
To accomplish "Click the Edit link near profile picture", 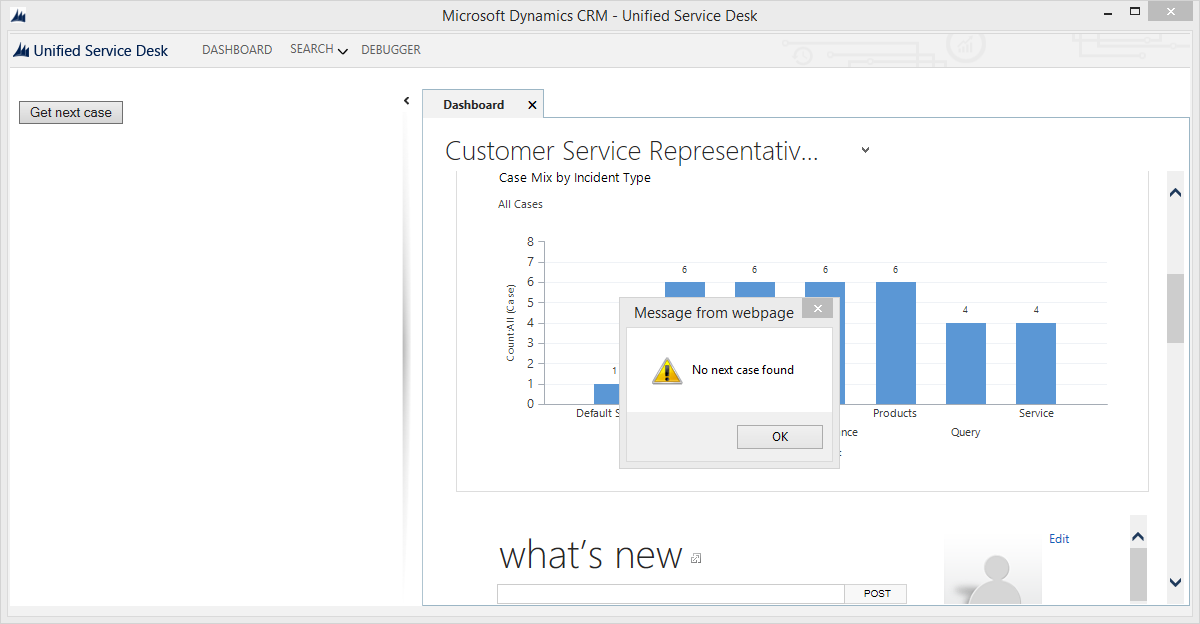I will click(x=1059, y=539).
